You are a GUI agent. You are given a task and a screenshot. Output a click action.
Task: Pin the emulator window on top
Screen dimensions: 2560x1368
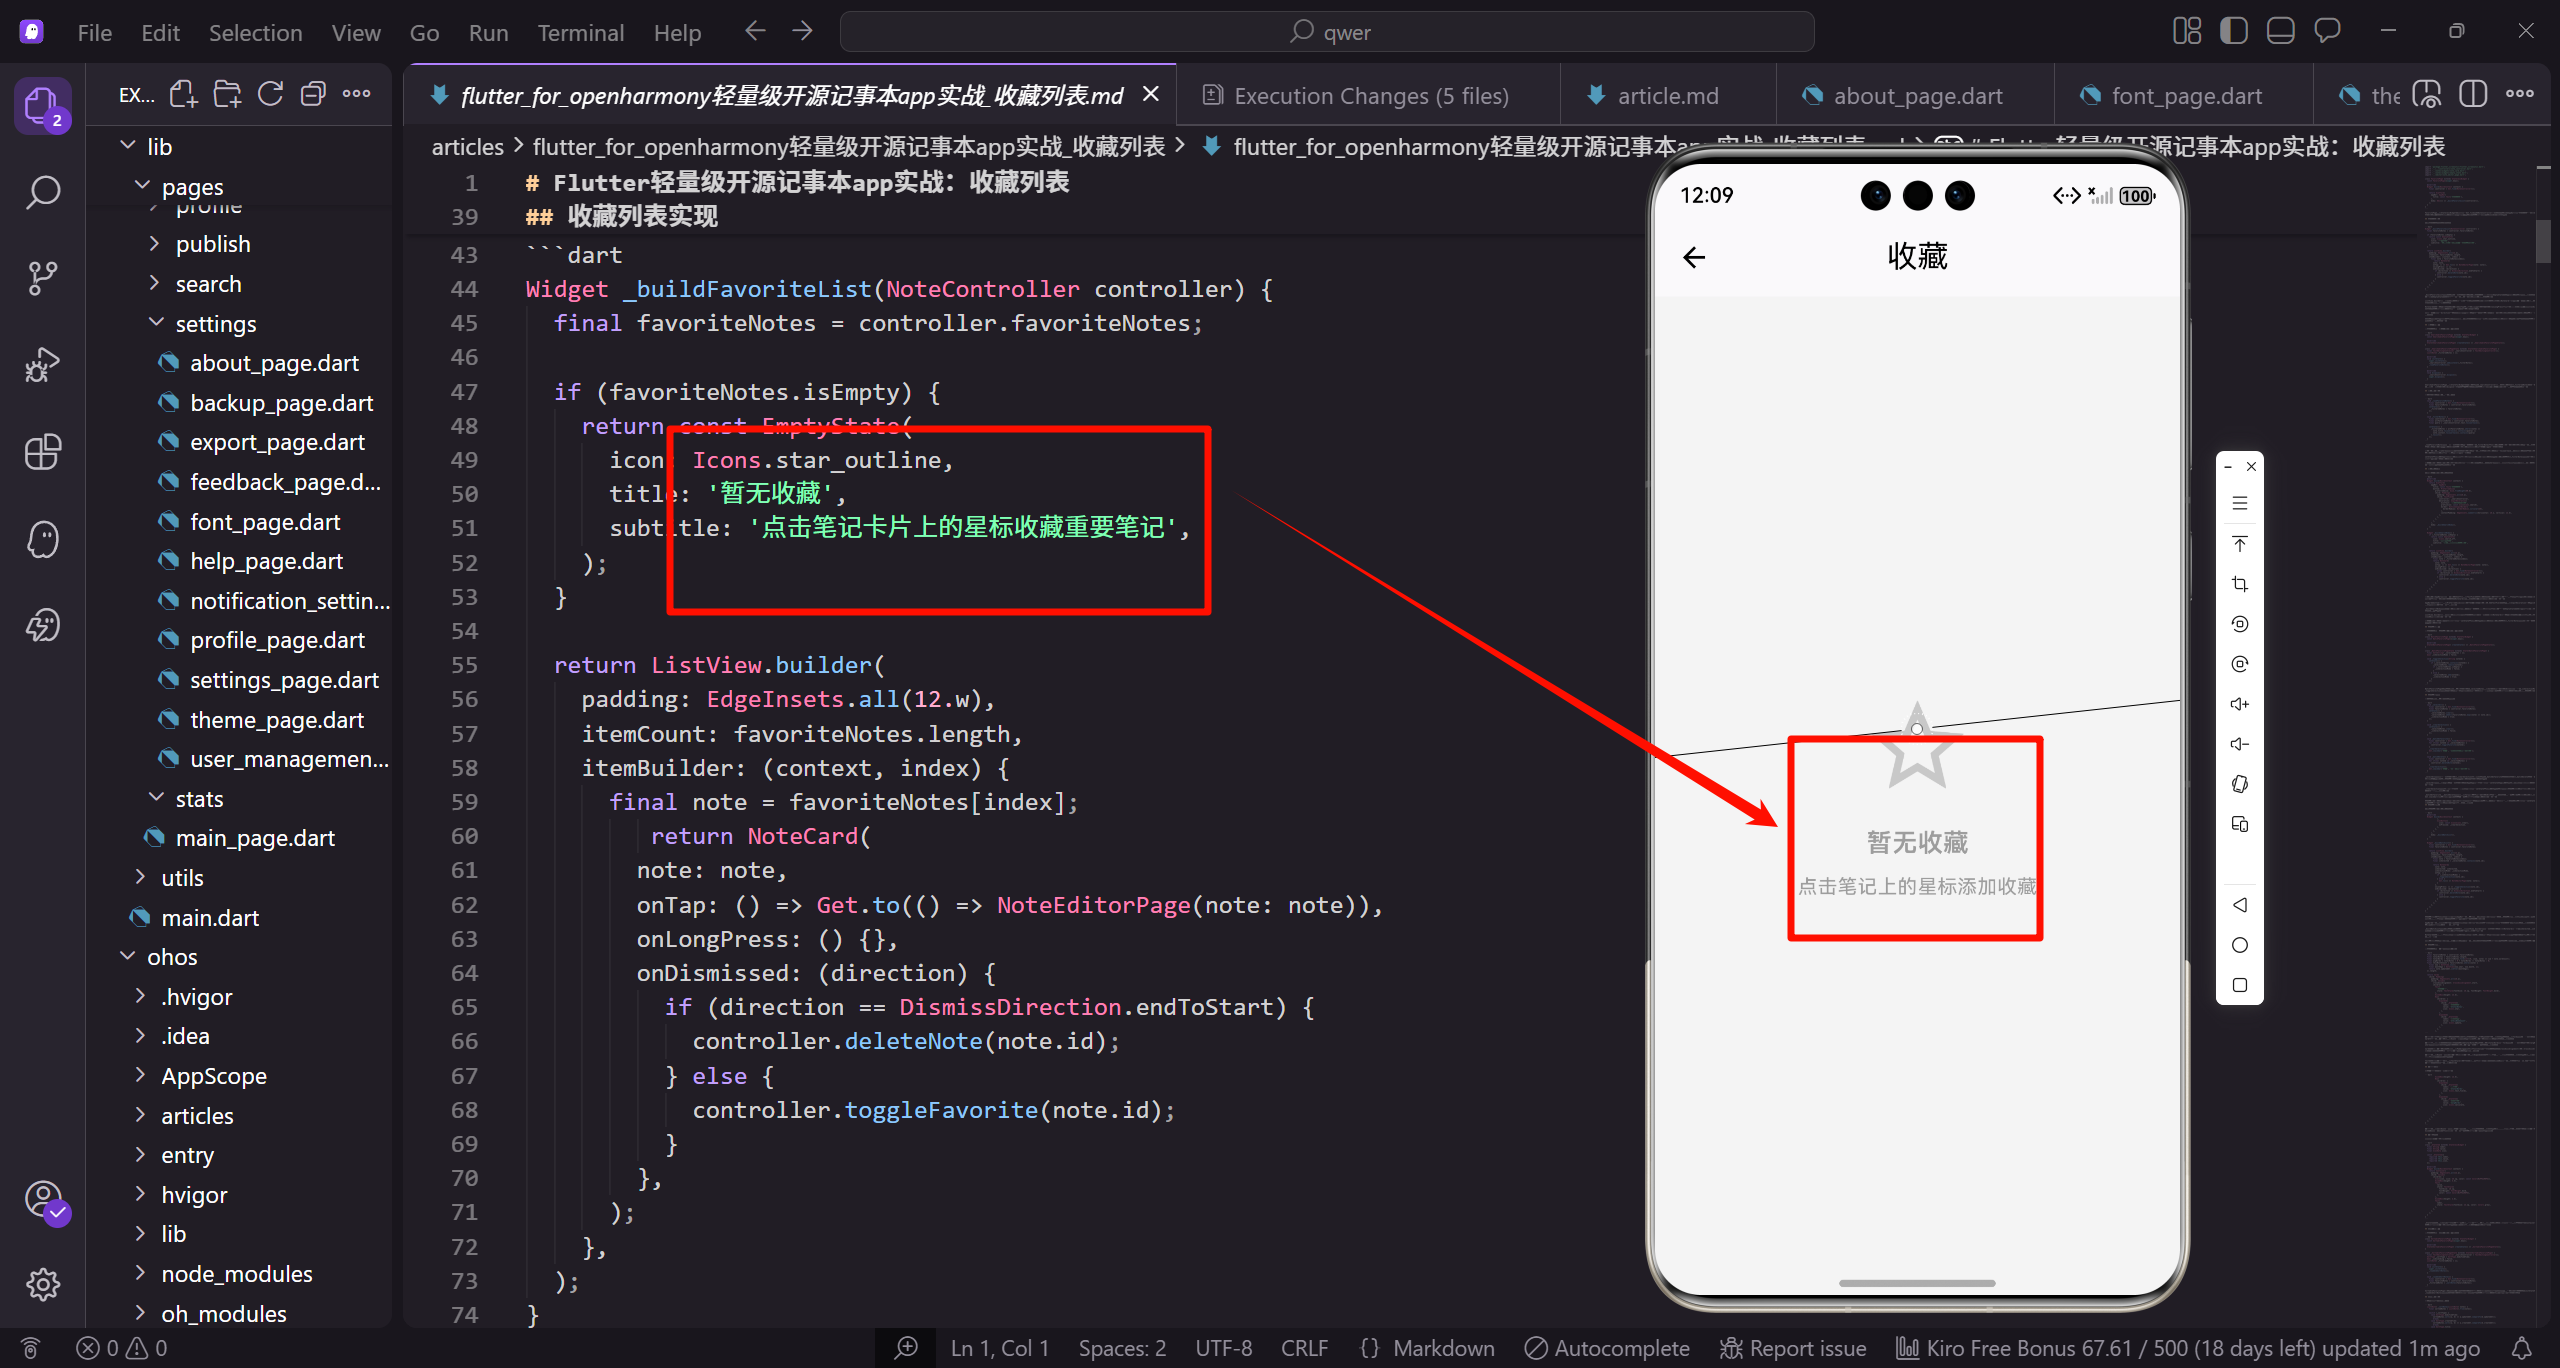(x=2240, y=544)
